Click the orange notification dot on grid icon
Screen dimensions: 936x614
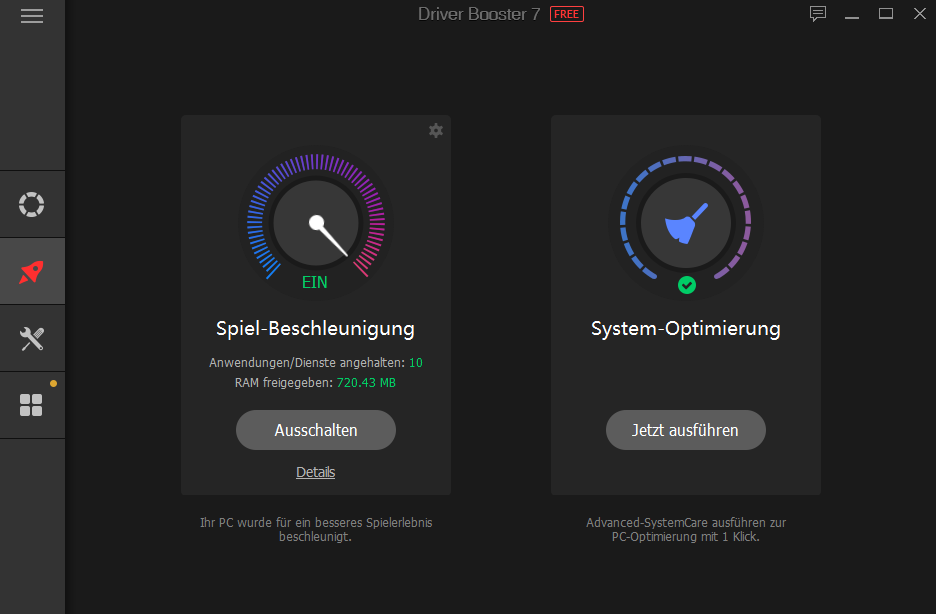[54, 382]
